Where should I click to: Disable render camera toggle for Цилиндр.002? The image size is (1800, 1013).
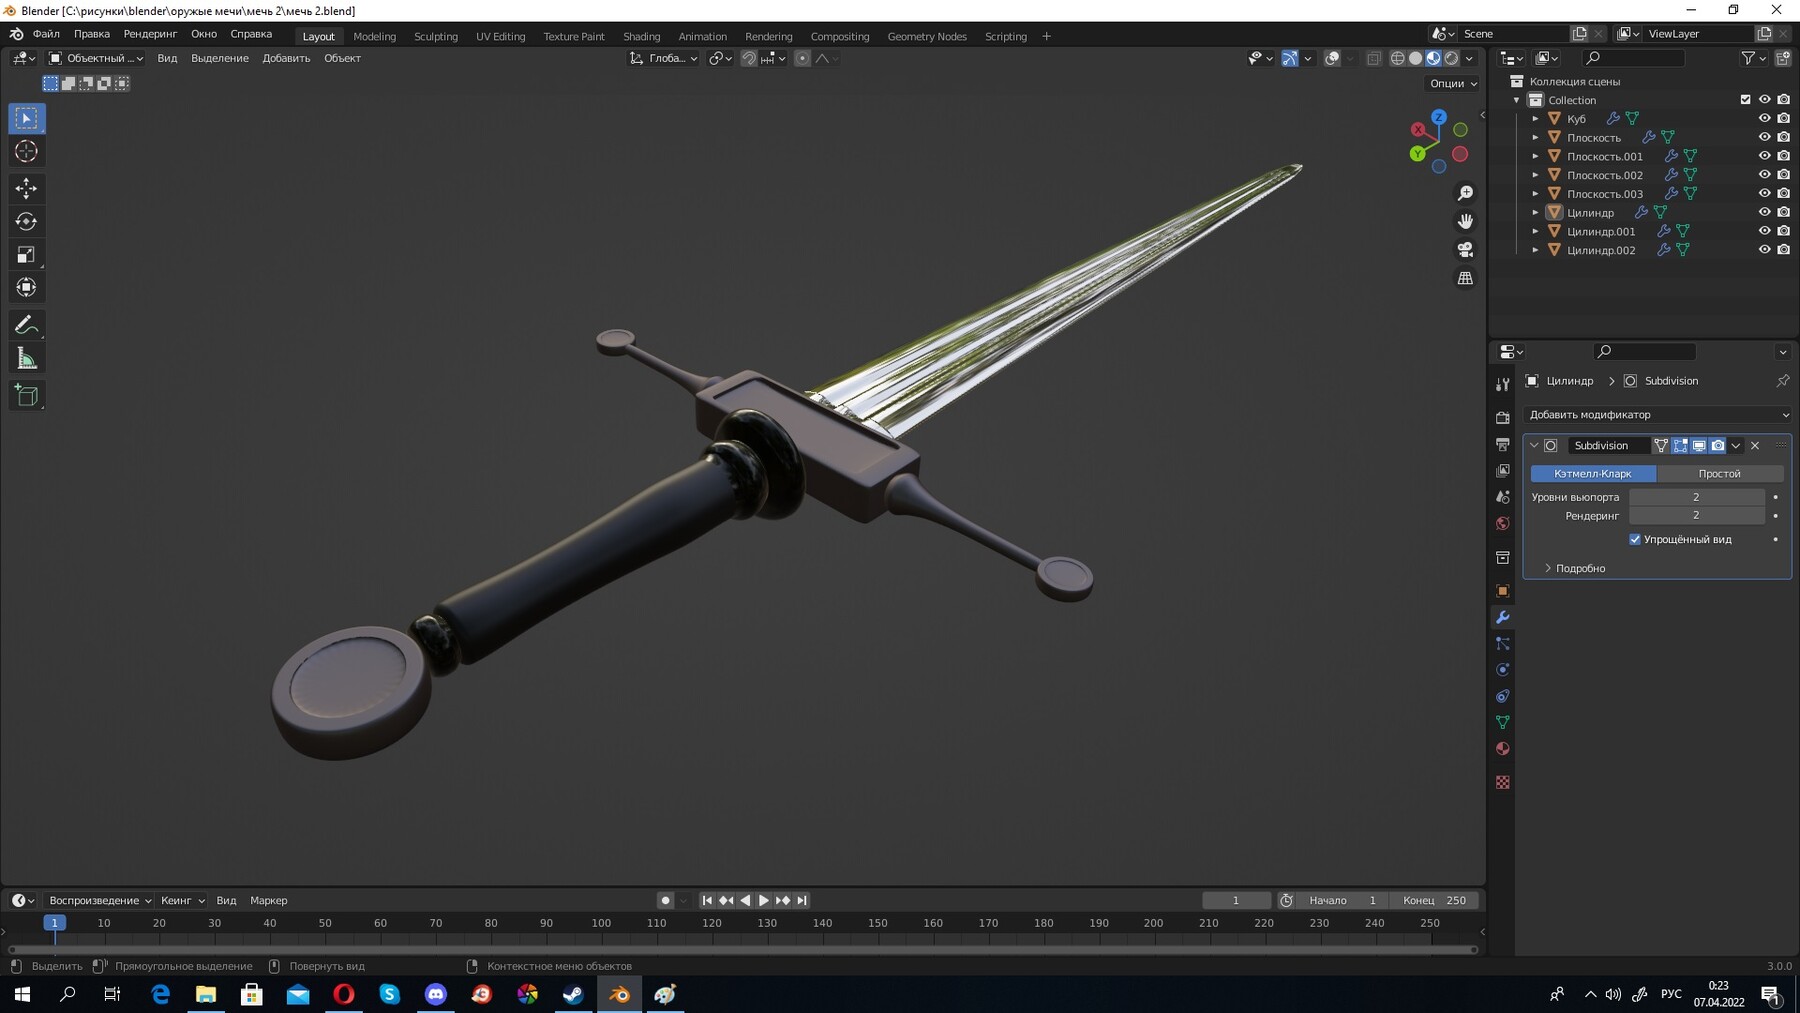coord(1784,250)
